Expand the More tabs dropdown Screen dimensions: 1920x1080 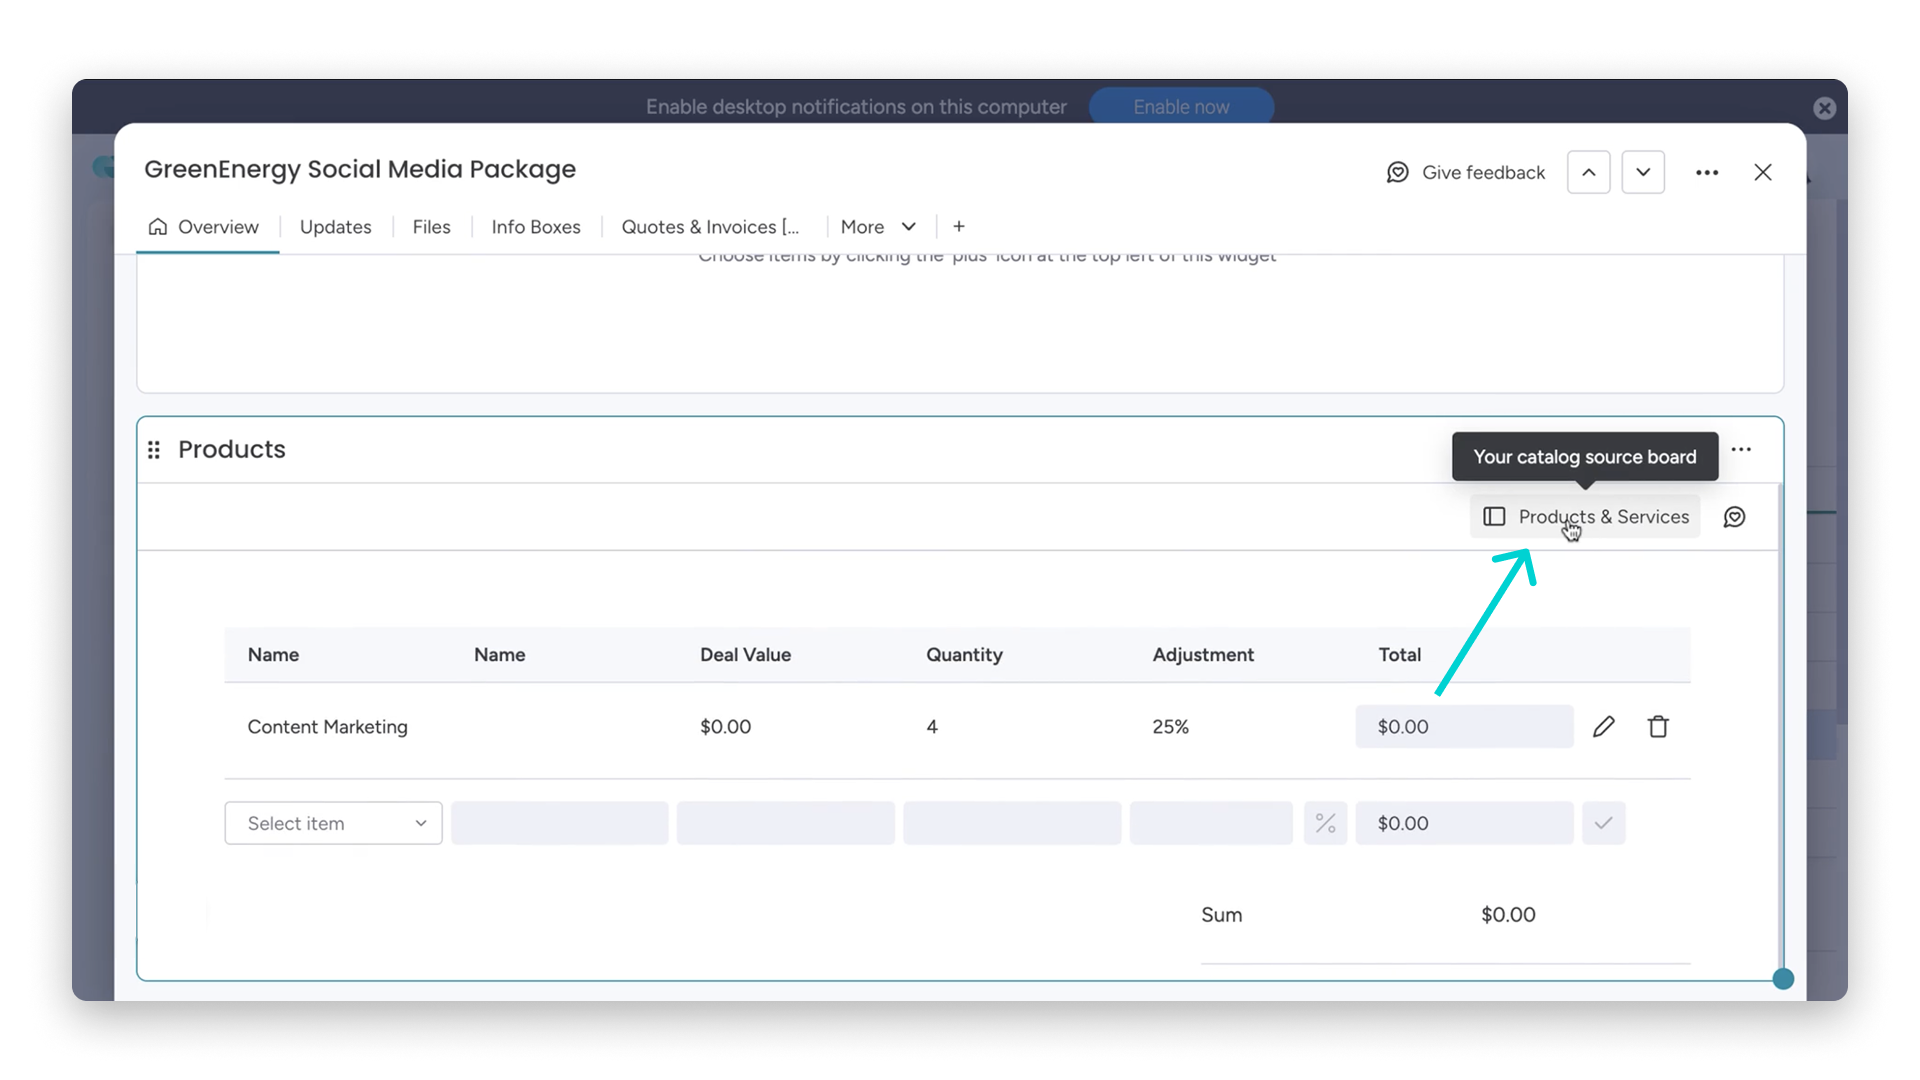[x=878, y=227]
